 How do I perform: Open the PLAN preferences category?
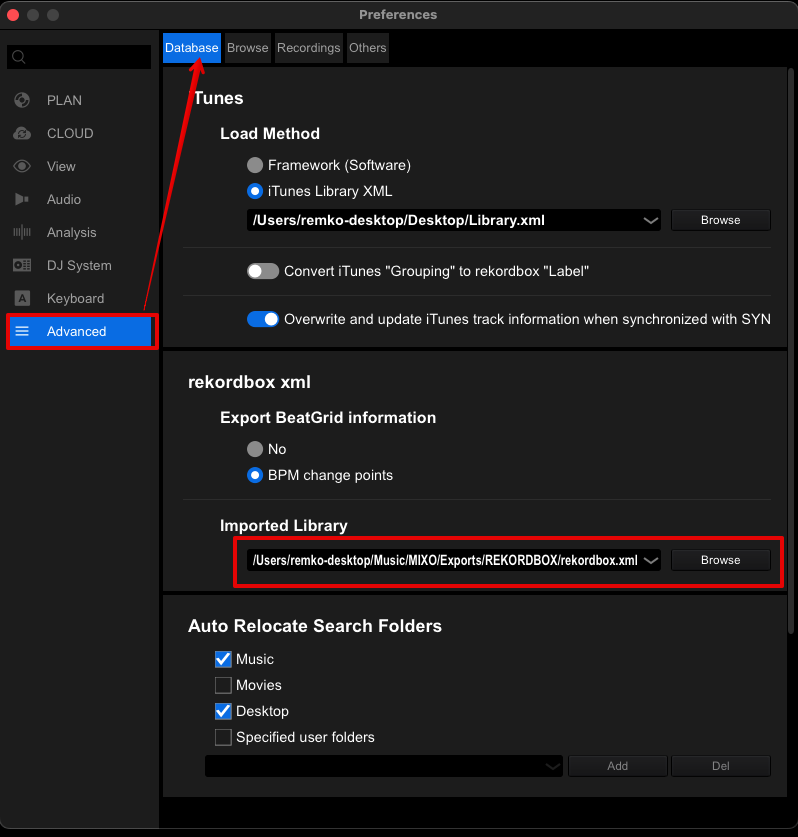64,100
